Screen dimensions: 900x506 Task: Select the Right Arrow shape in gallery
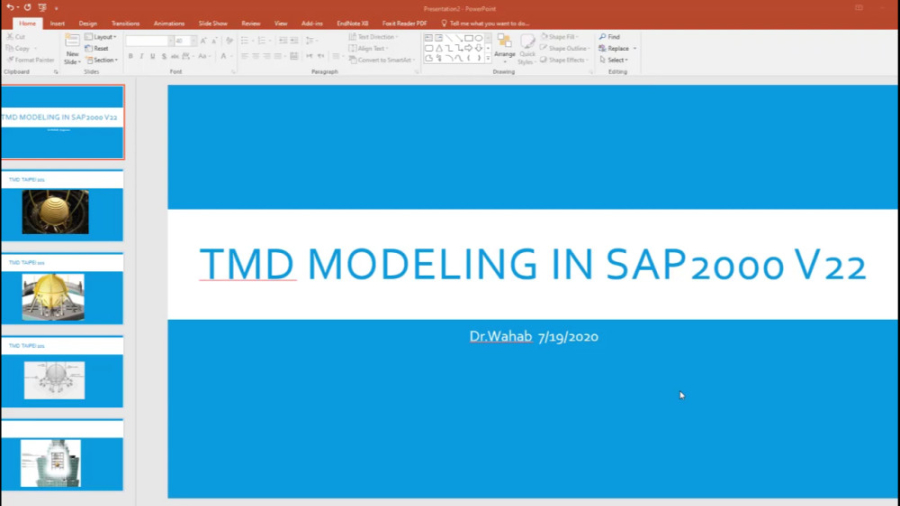click(x=468, y=48)
